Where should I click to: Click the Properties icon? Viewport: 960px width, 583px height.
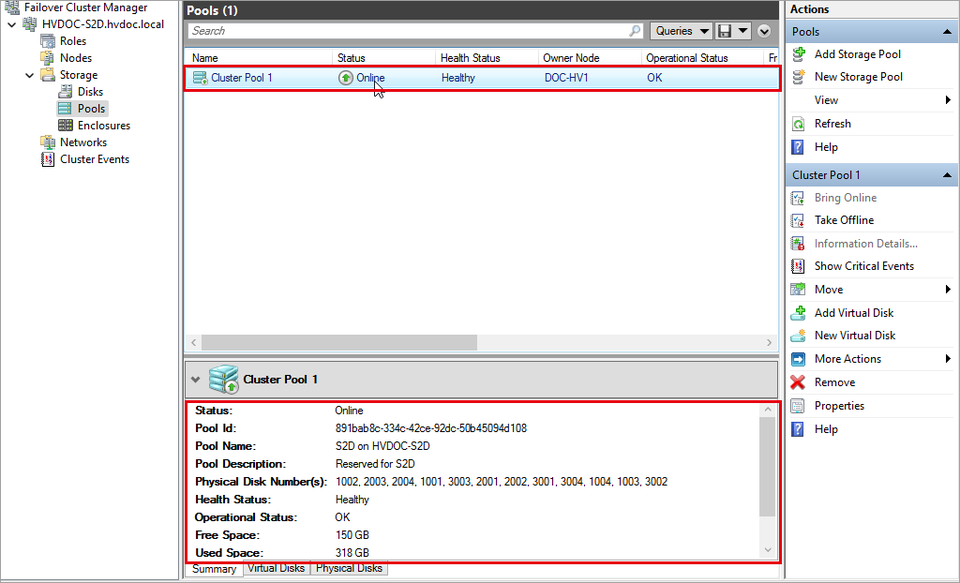(x=798, y=405)
